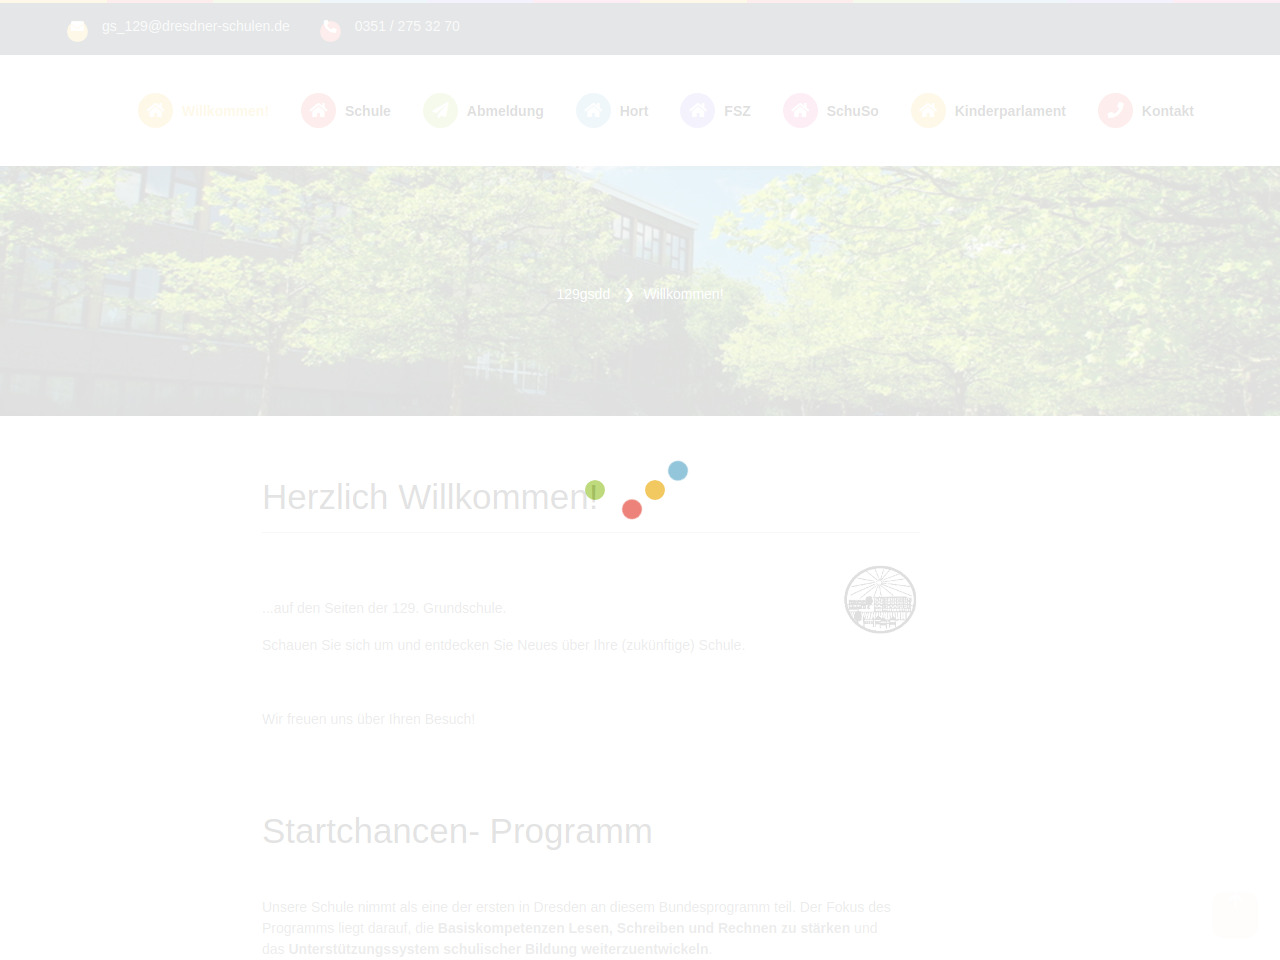Click the paper plane icon beside Abmeldung

click(x=440, y=111)
